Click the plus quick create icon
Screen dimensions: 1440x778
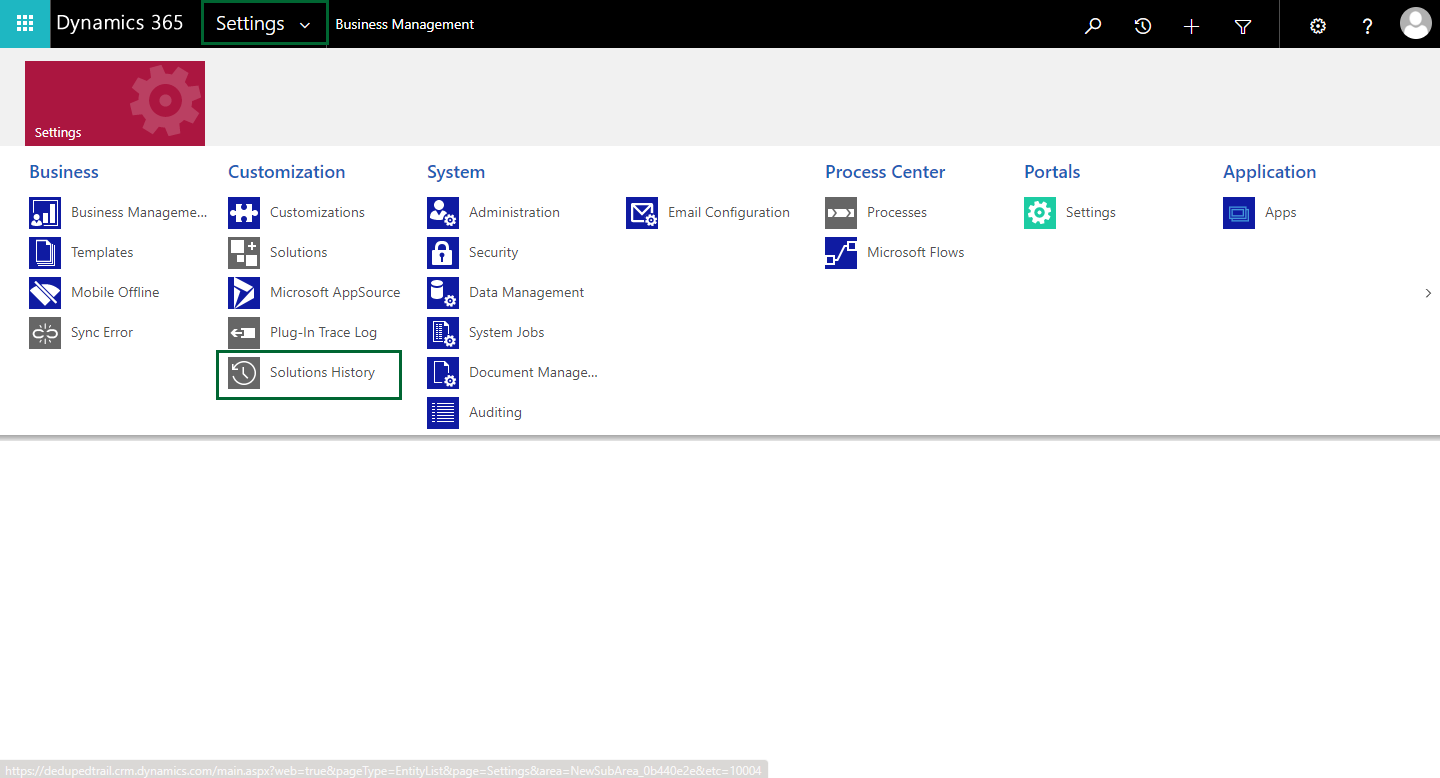pos(1191,26)
